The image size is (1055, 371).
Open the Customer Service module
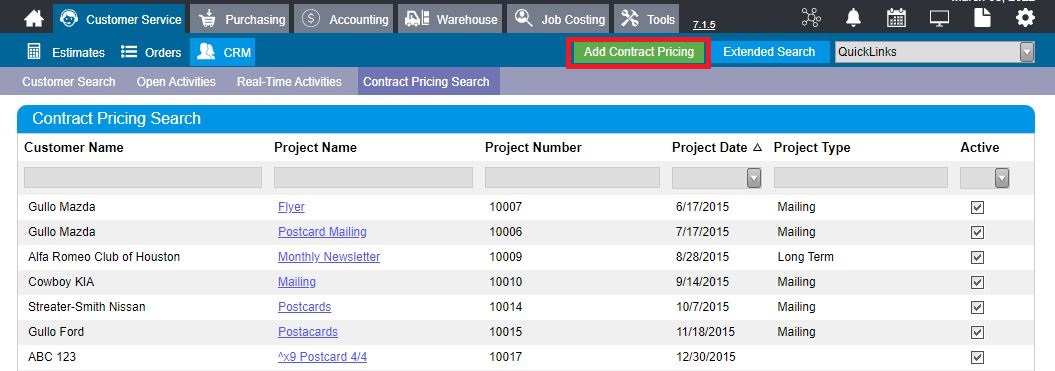click(119, 19)
